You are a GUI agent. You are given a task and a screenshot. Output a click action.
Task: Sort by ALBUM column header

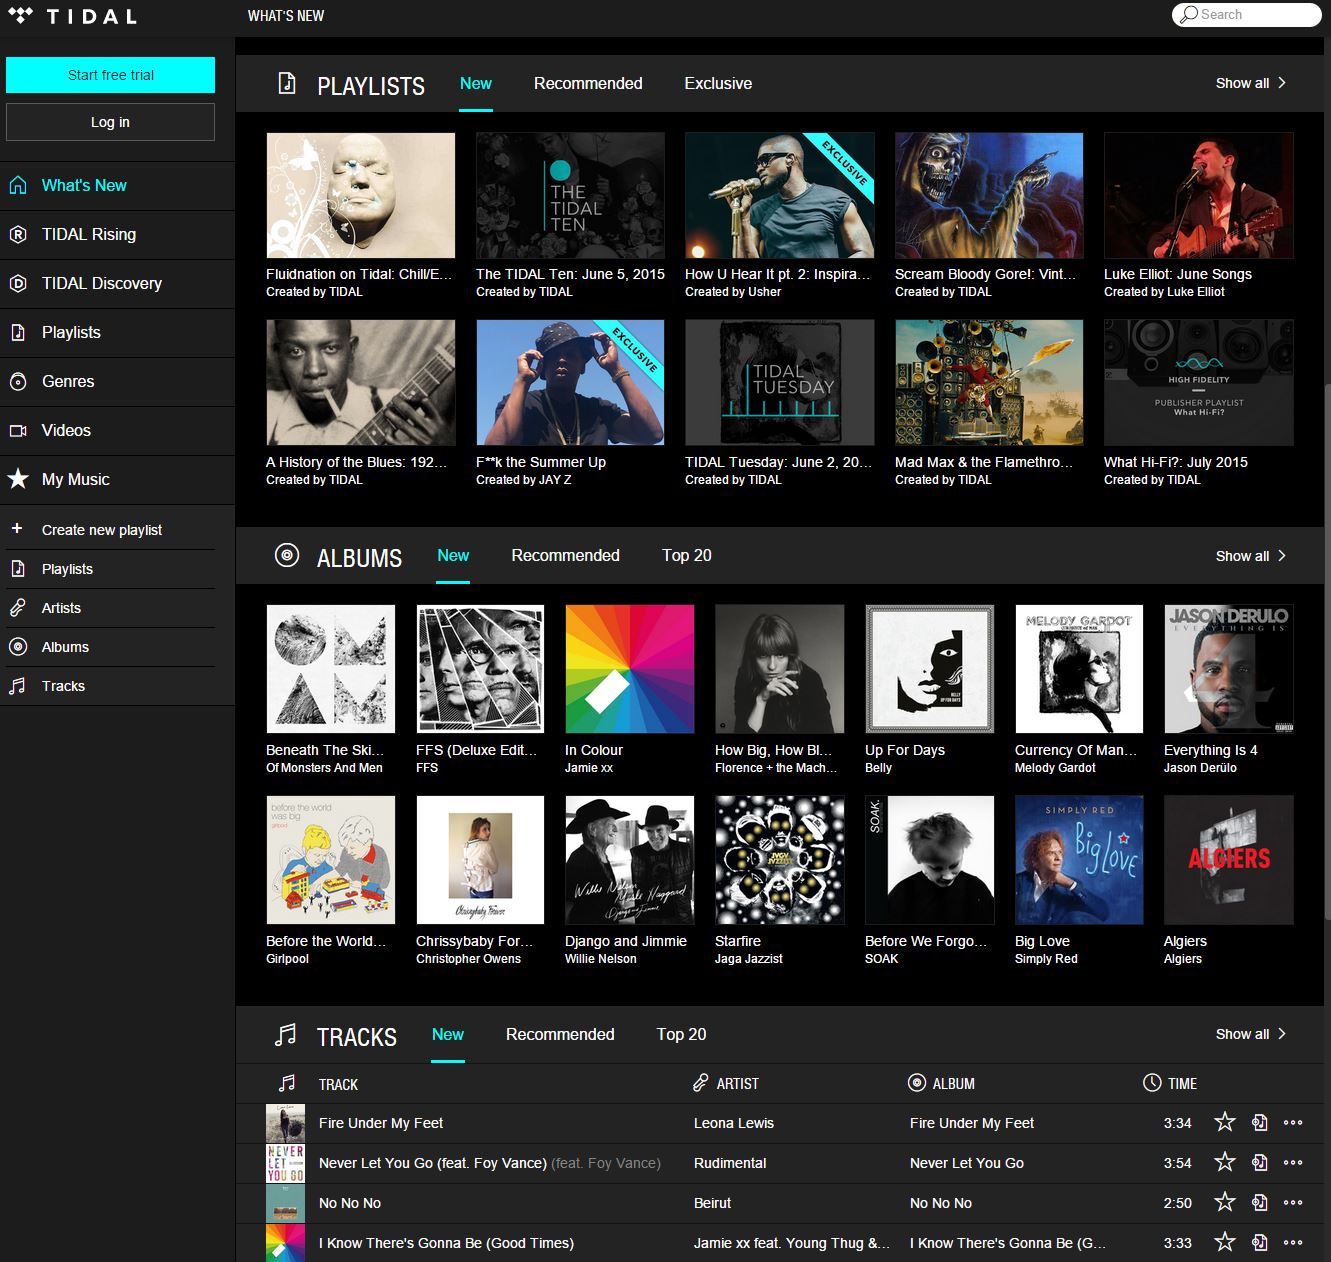tap(941, 1083)
